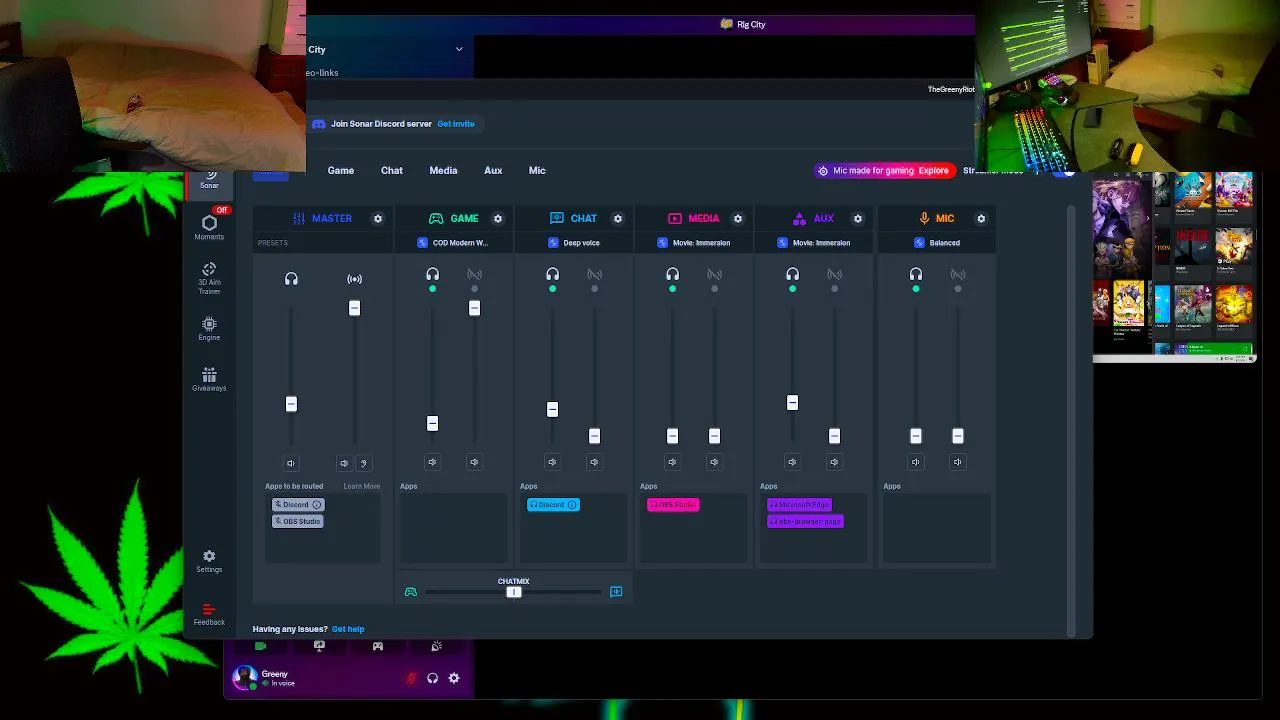Mute the GAME headphone speaker icon

coord(432,462)
